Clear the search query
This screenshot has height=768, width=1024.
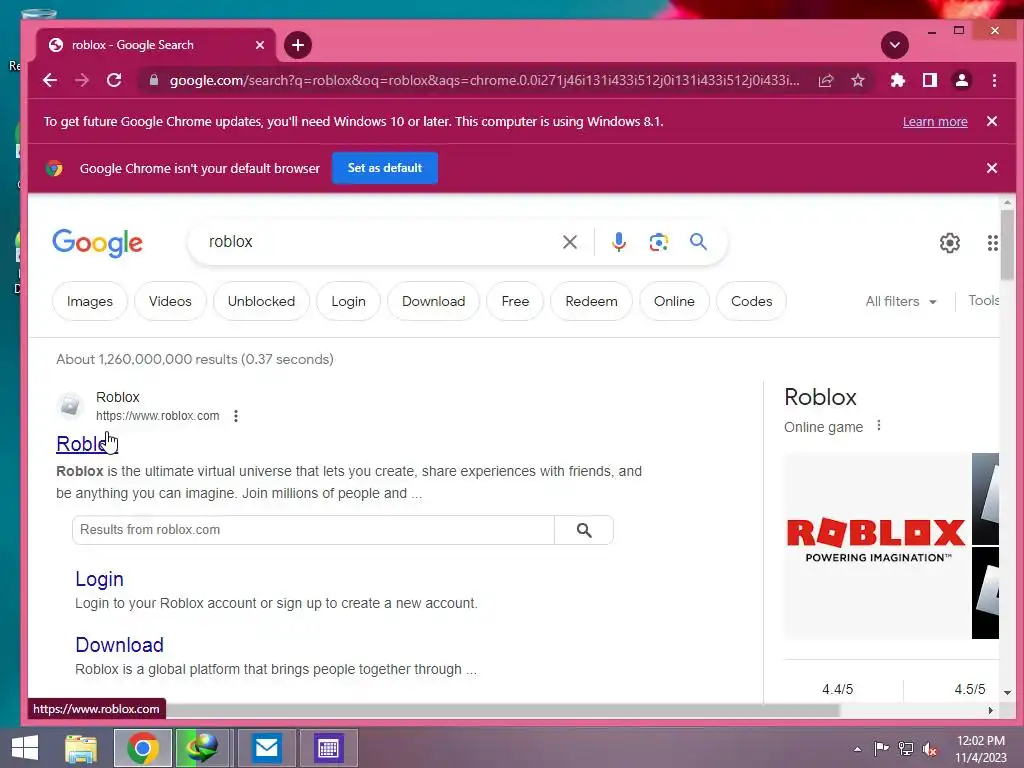[x=569, y=242]
